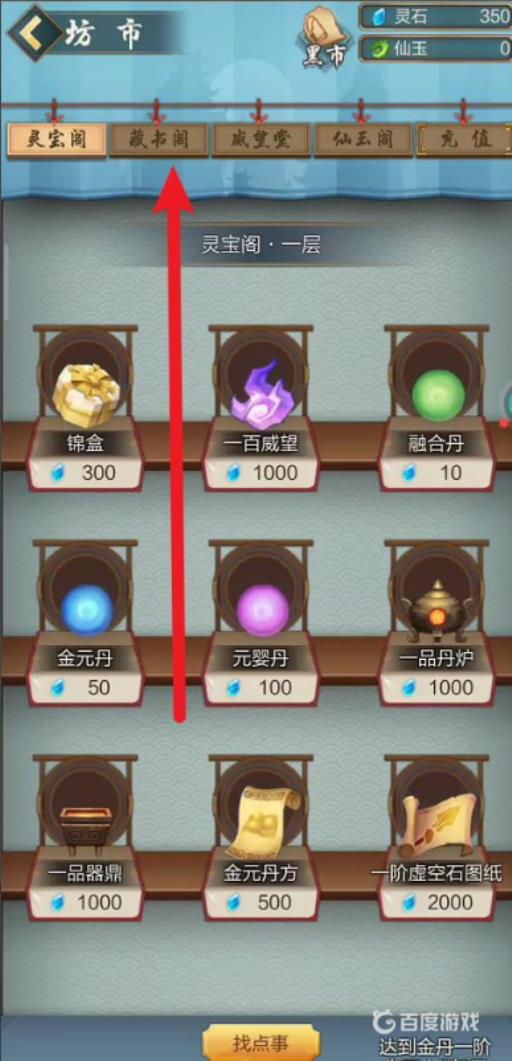Open the 仙玉阁 tab

click(x=363, y=140)
